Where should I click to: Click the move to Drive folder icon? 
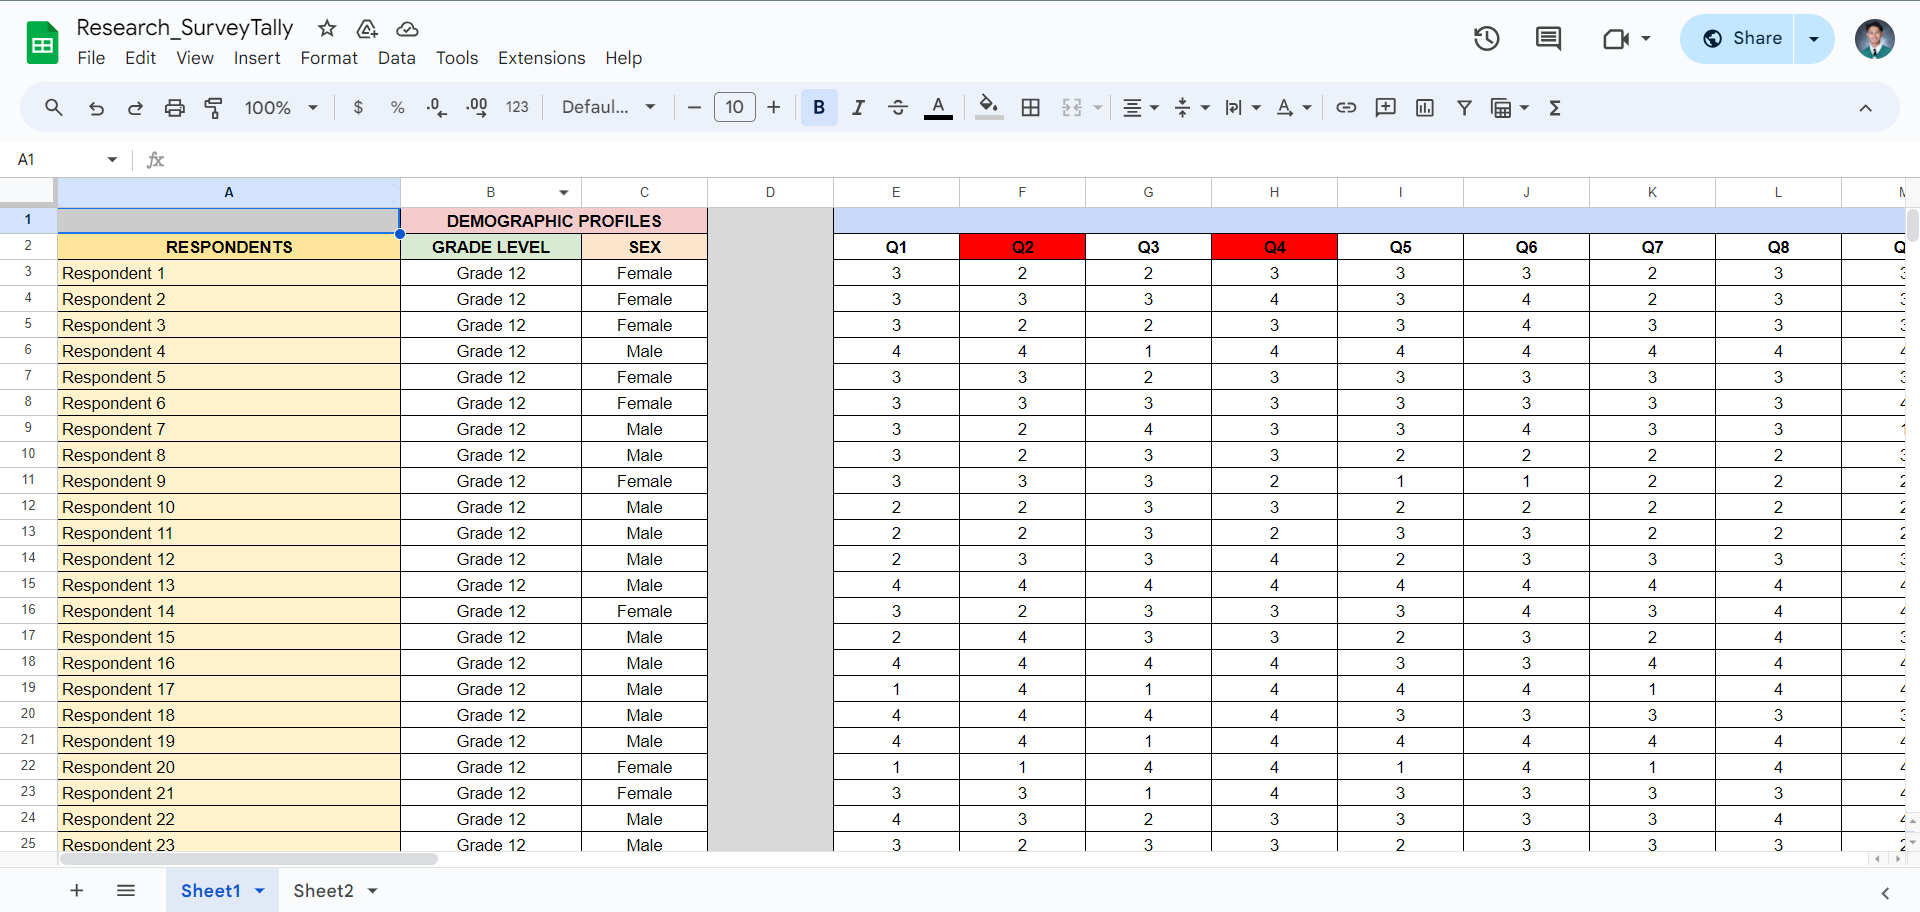point(367,28)
